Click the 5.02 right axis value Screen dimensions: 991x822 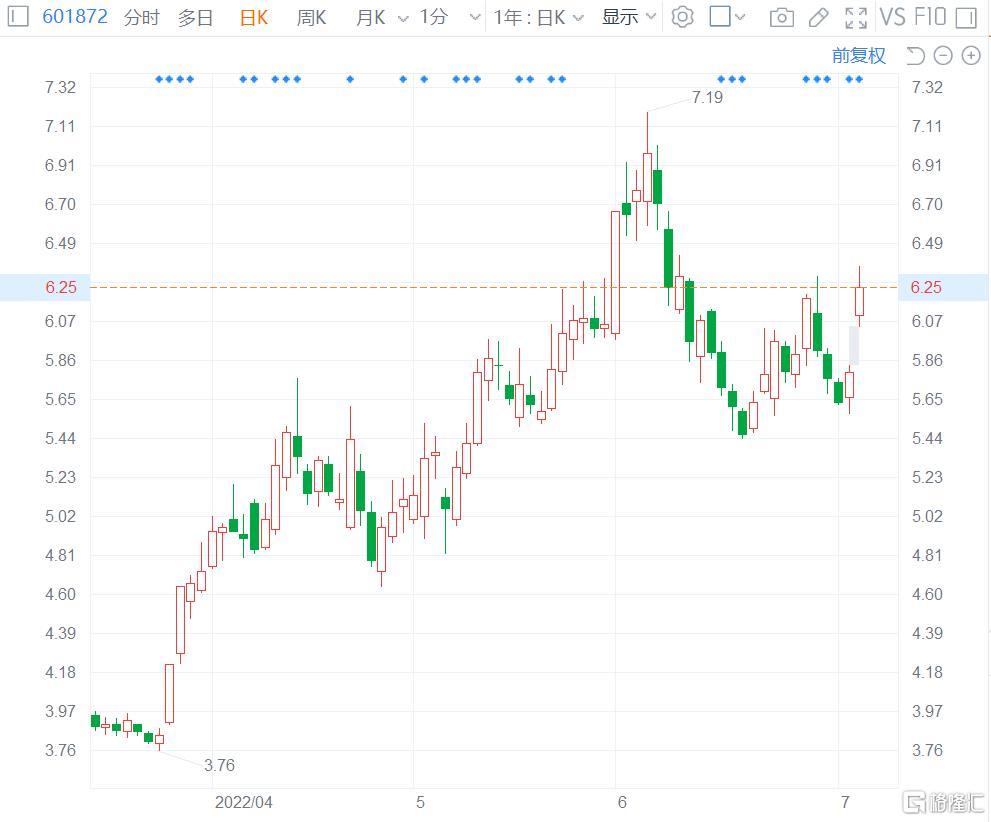click(927, 516)
